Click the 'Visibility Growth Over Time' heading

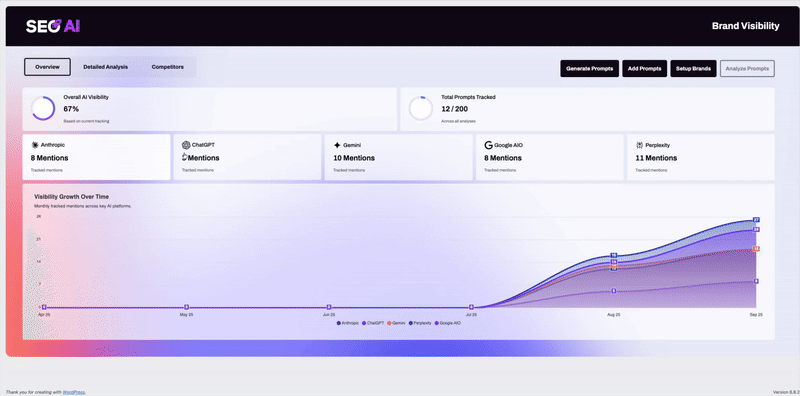click(x=71, y=196)
